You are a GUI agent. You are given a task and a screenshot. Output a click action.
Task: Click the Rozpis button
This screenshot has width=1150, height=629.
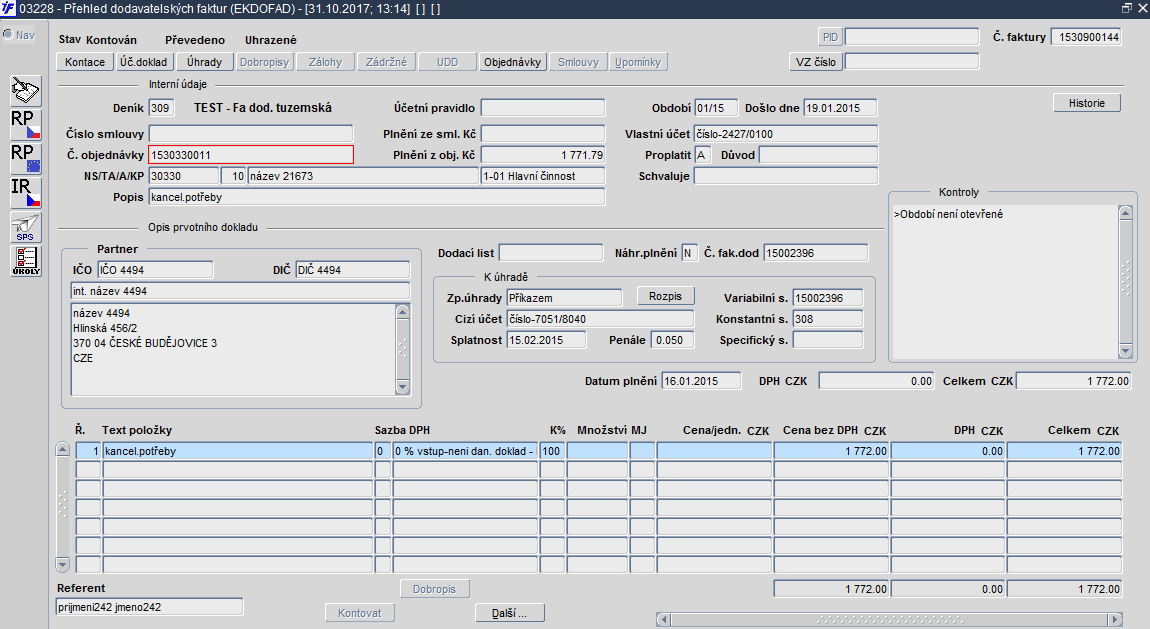click(665, 296)
